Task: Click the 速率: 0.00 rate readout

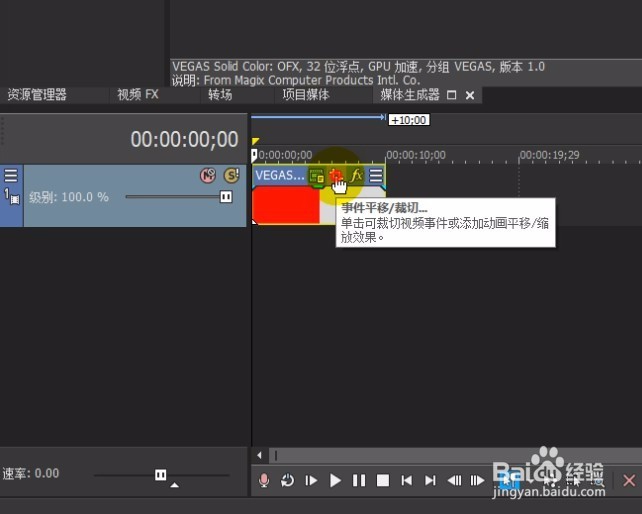Action: point(31,473)
